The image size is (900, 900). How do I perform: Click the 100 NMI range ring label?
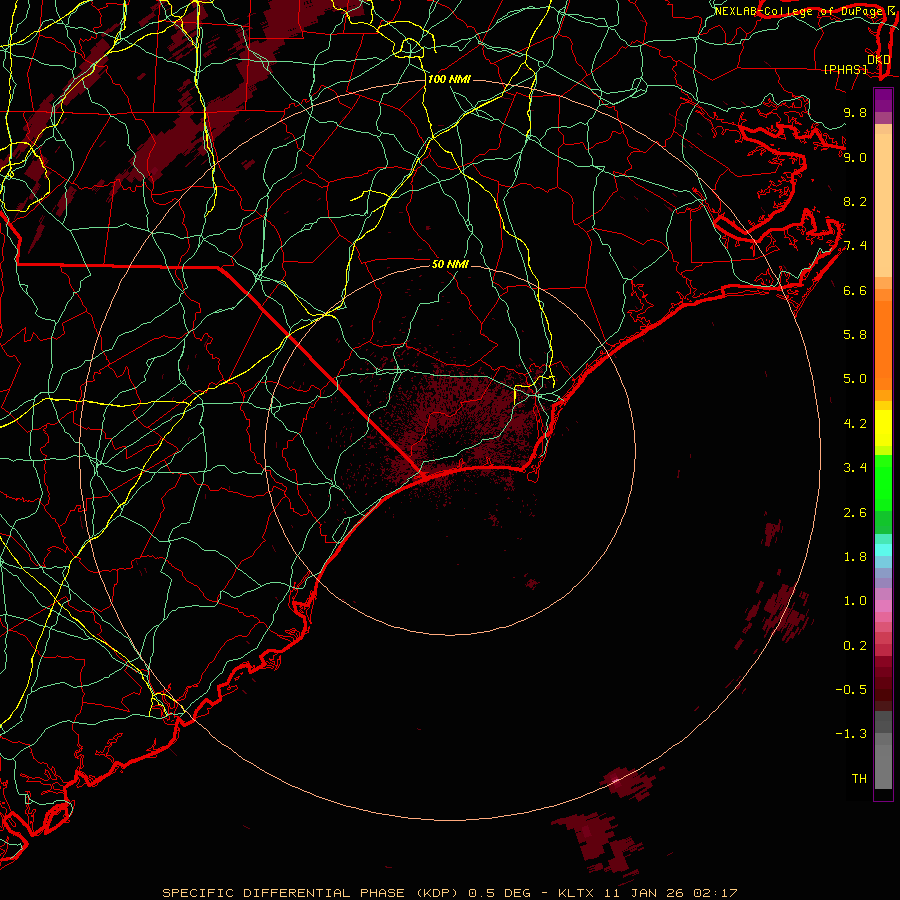pyautogui.click(x=449, y=79)
